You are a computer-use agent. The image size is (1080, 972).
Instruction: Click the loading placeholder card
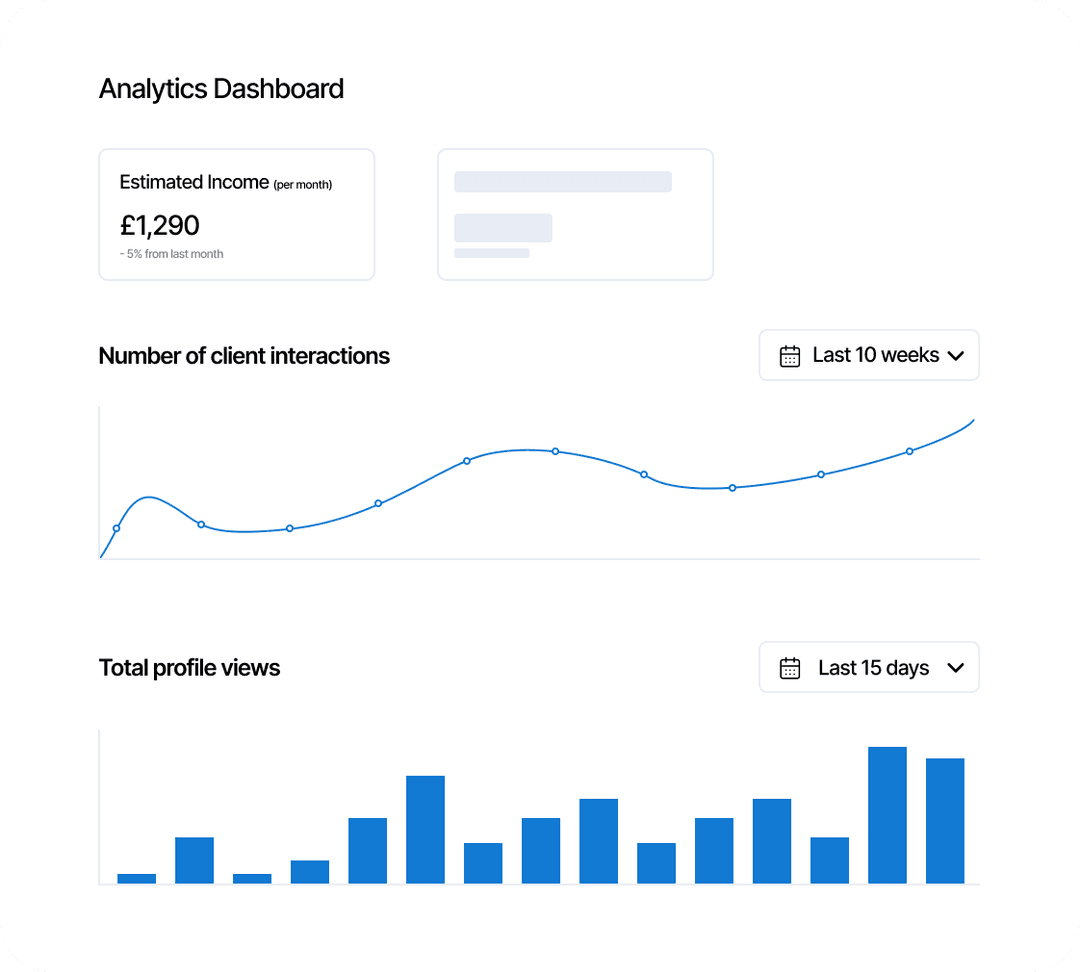pyautogui.click(x=575, y=214)
